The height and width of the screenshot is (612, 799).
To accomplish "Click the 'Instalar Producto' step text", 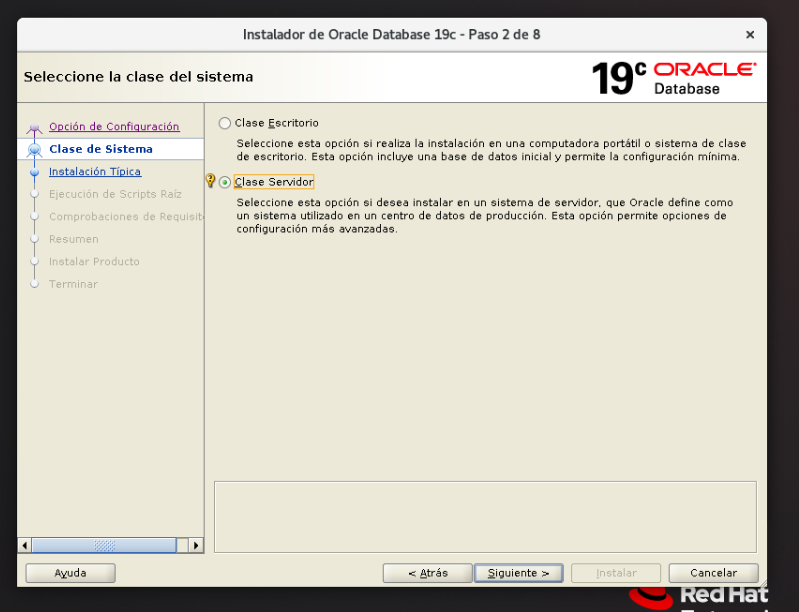I will [x=94, y=261].
